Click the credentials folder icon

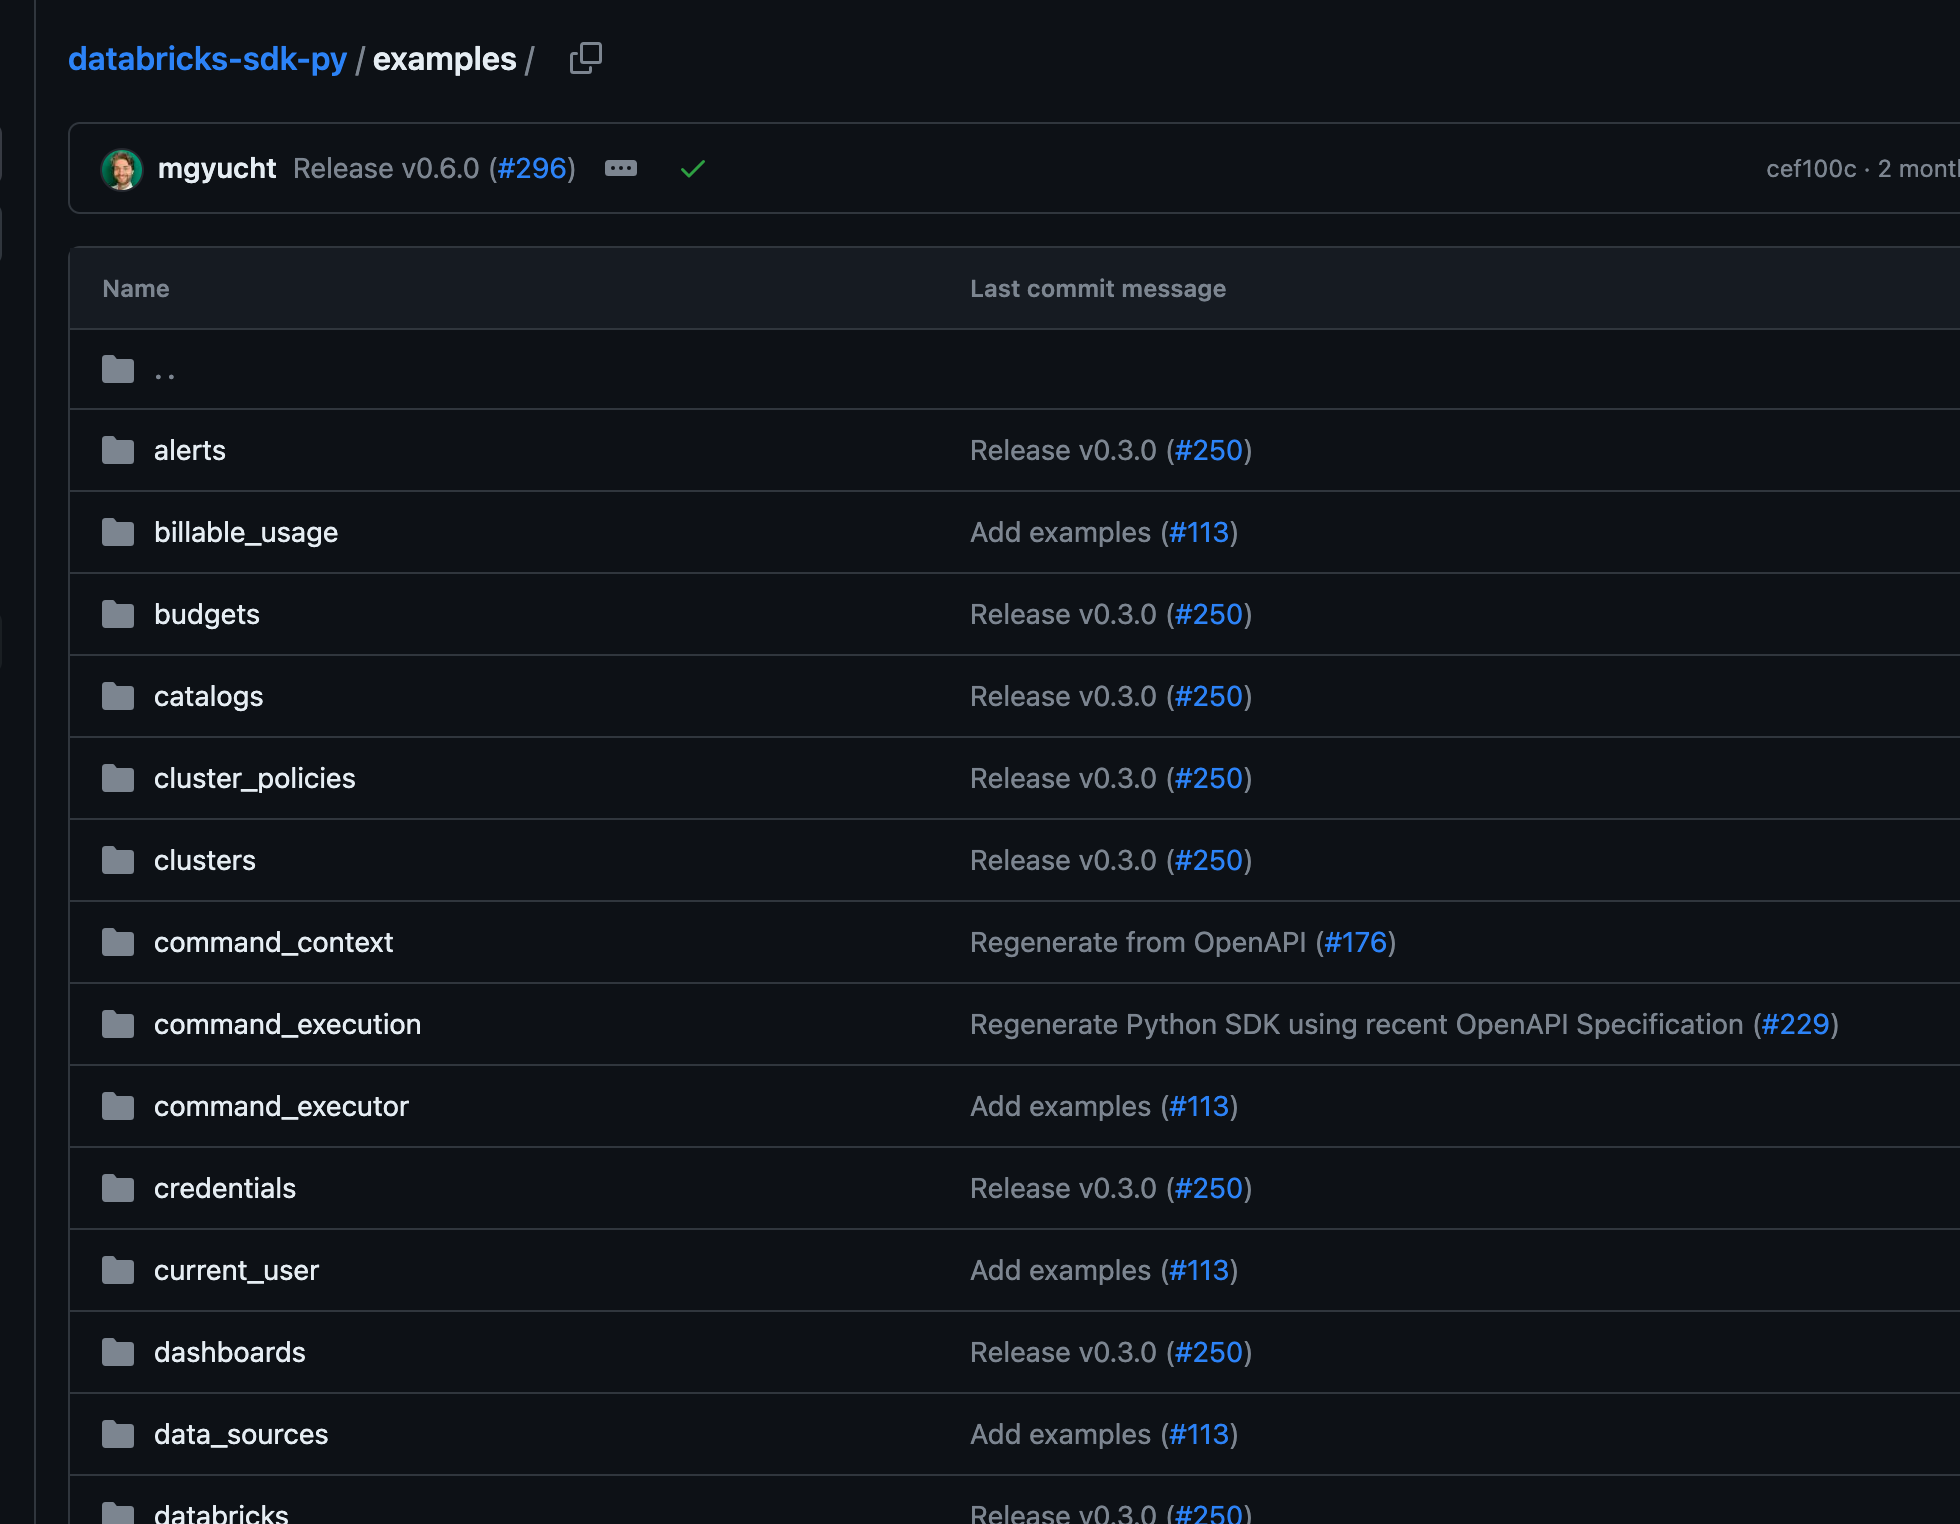pyautogui.click(x=118, y=1188)
